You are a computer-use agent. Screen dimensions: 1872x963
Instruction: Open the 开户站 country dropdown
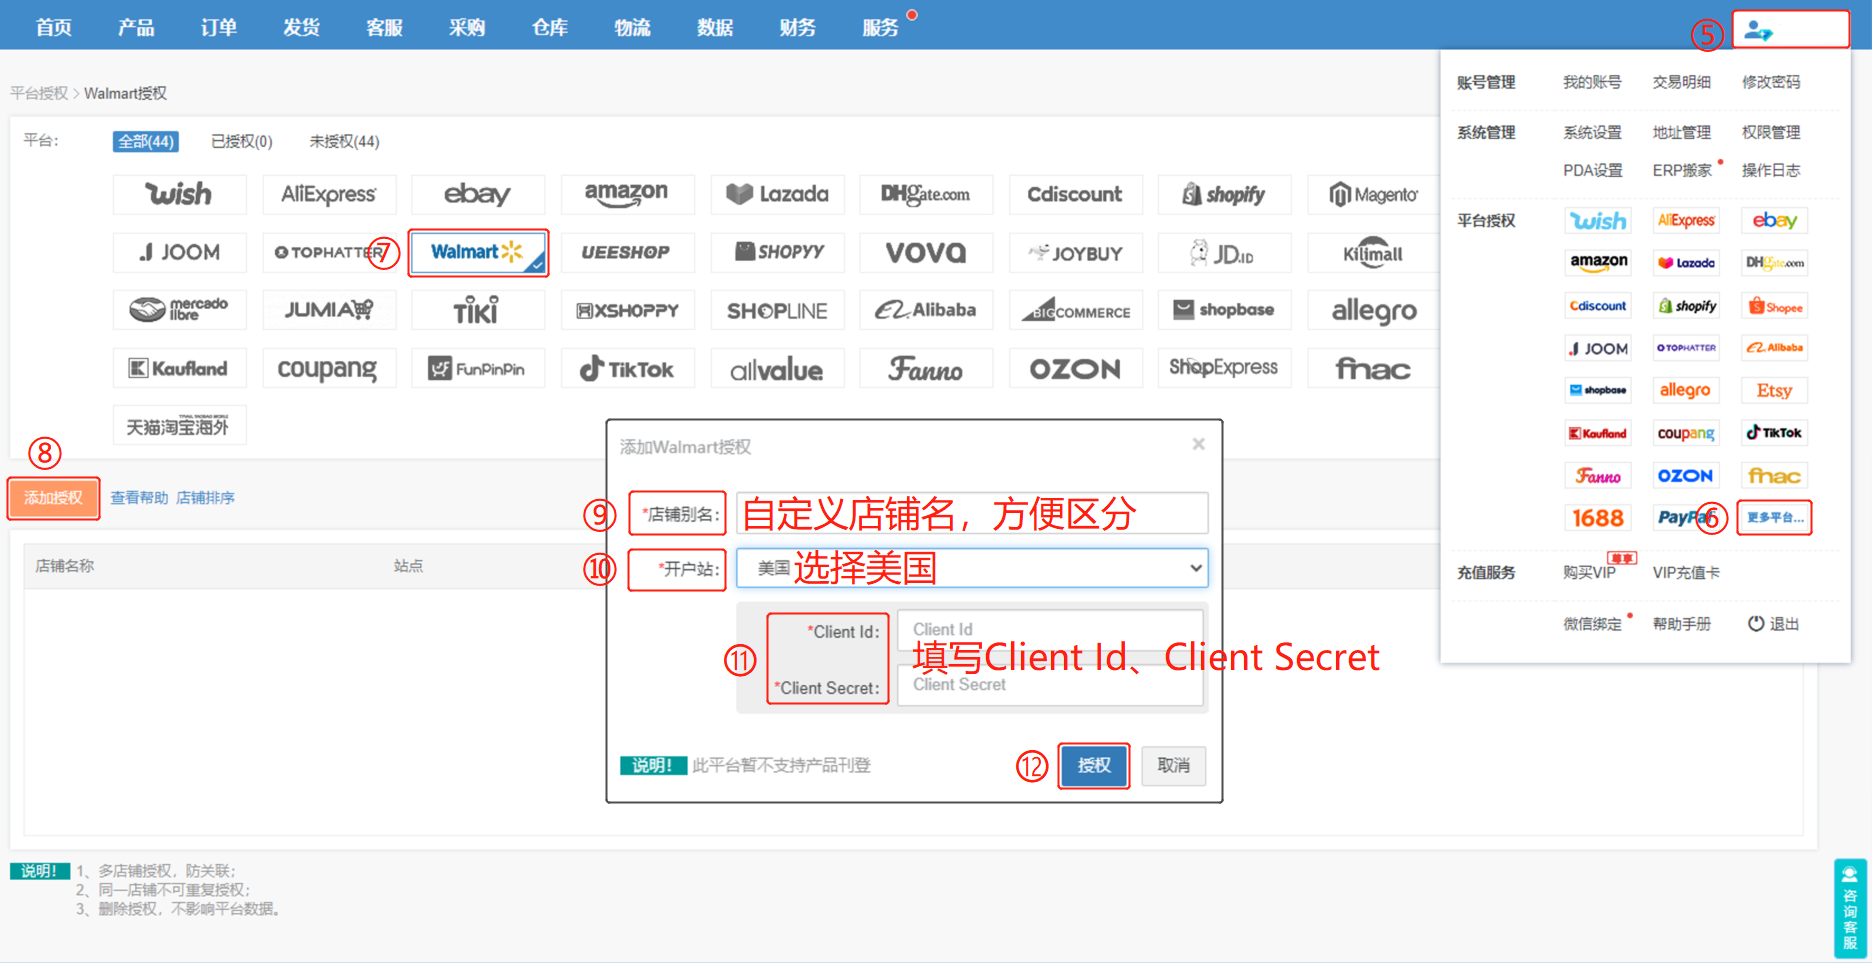pos(971,568)
